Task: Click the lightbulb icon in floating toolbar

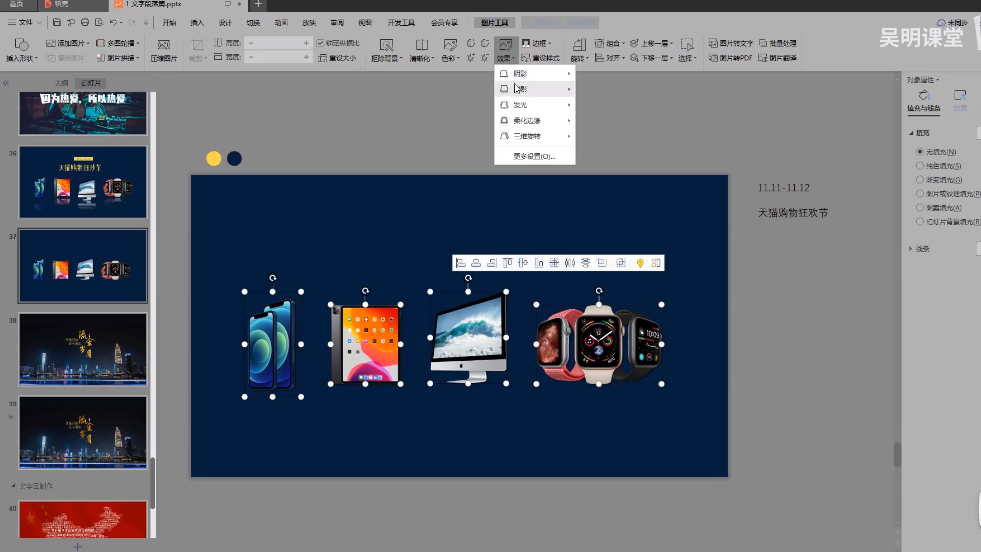Action: tap(640, 263)
